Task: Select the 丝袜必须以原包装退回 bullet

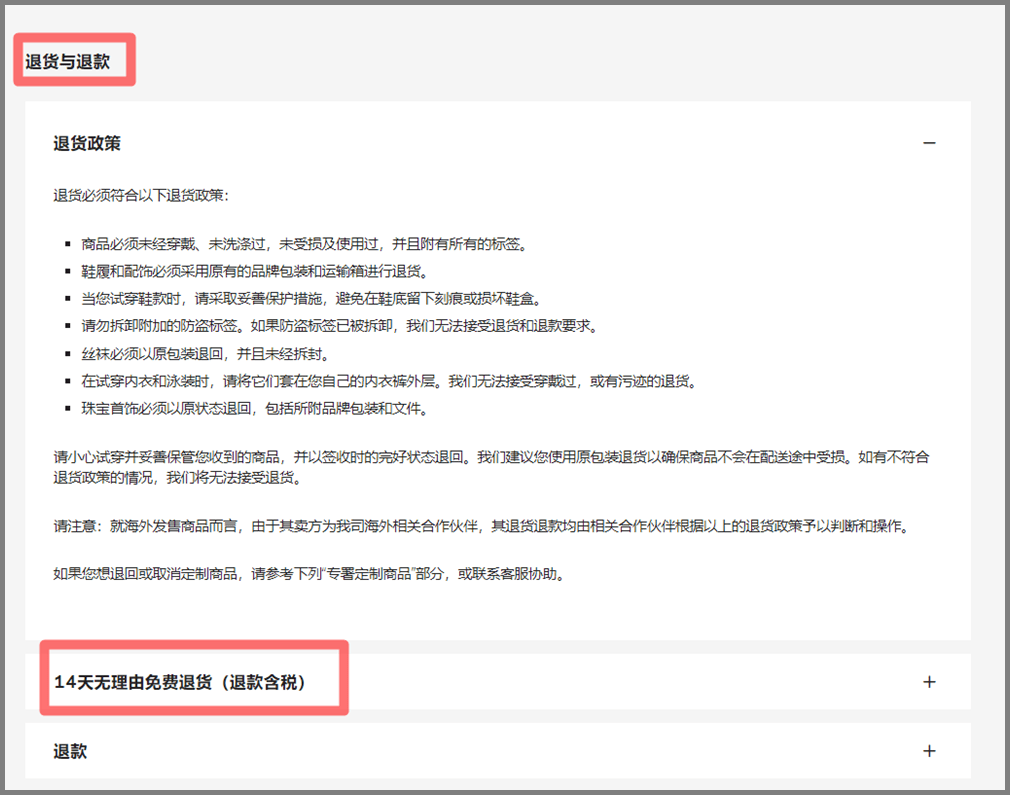Action: click(205, 354)
